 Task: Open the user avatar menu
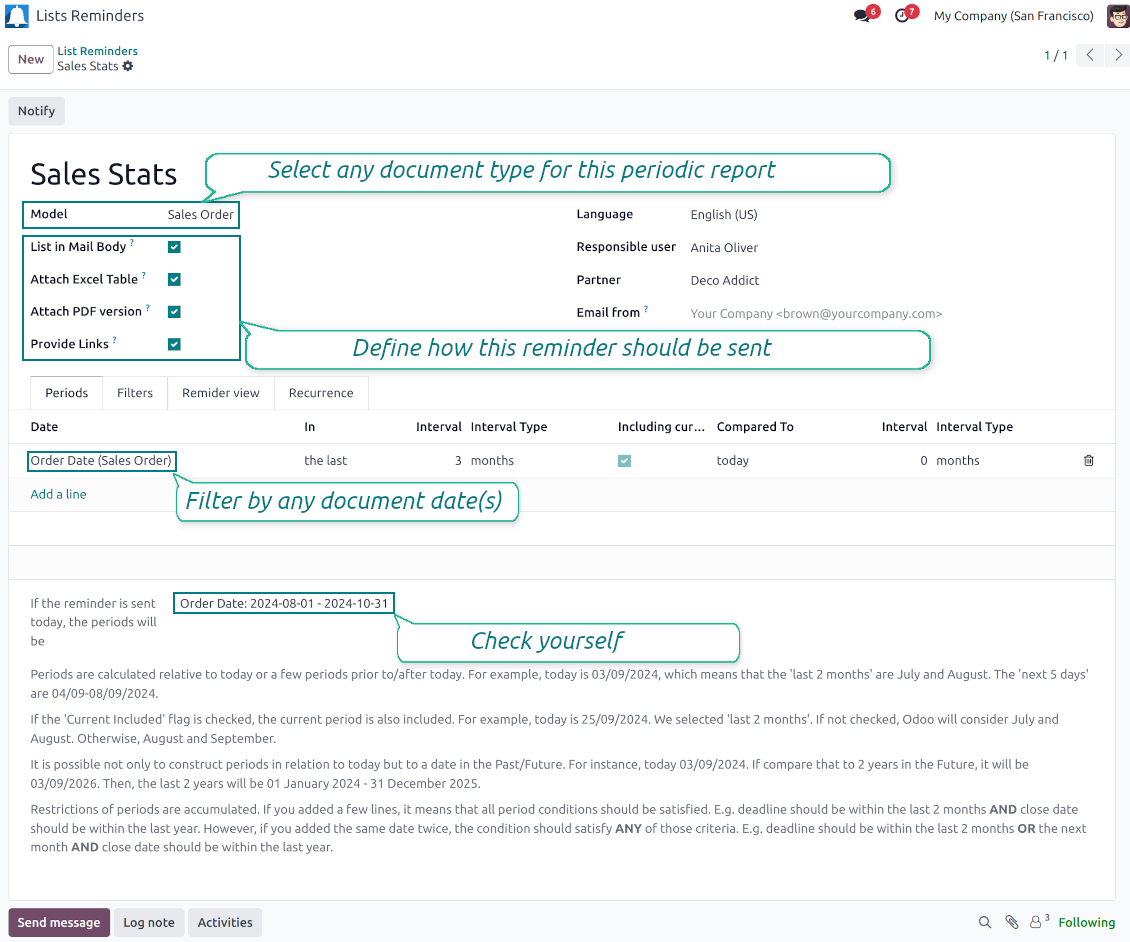(x=1118, y=16)
